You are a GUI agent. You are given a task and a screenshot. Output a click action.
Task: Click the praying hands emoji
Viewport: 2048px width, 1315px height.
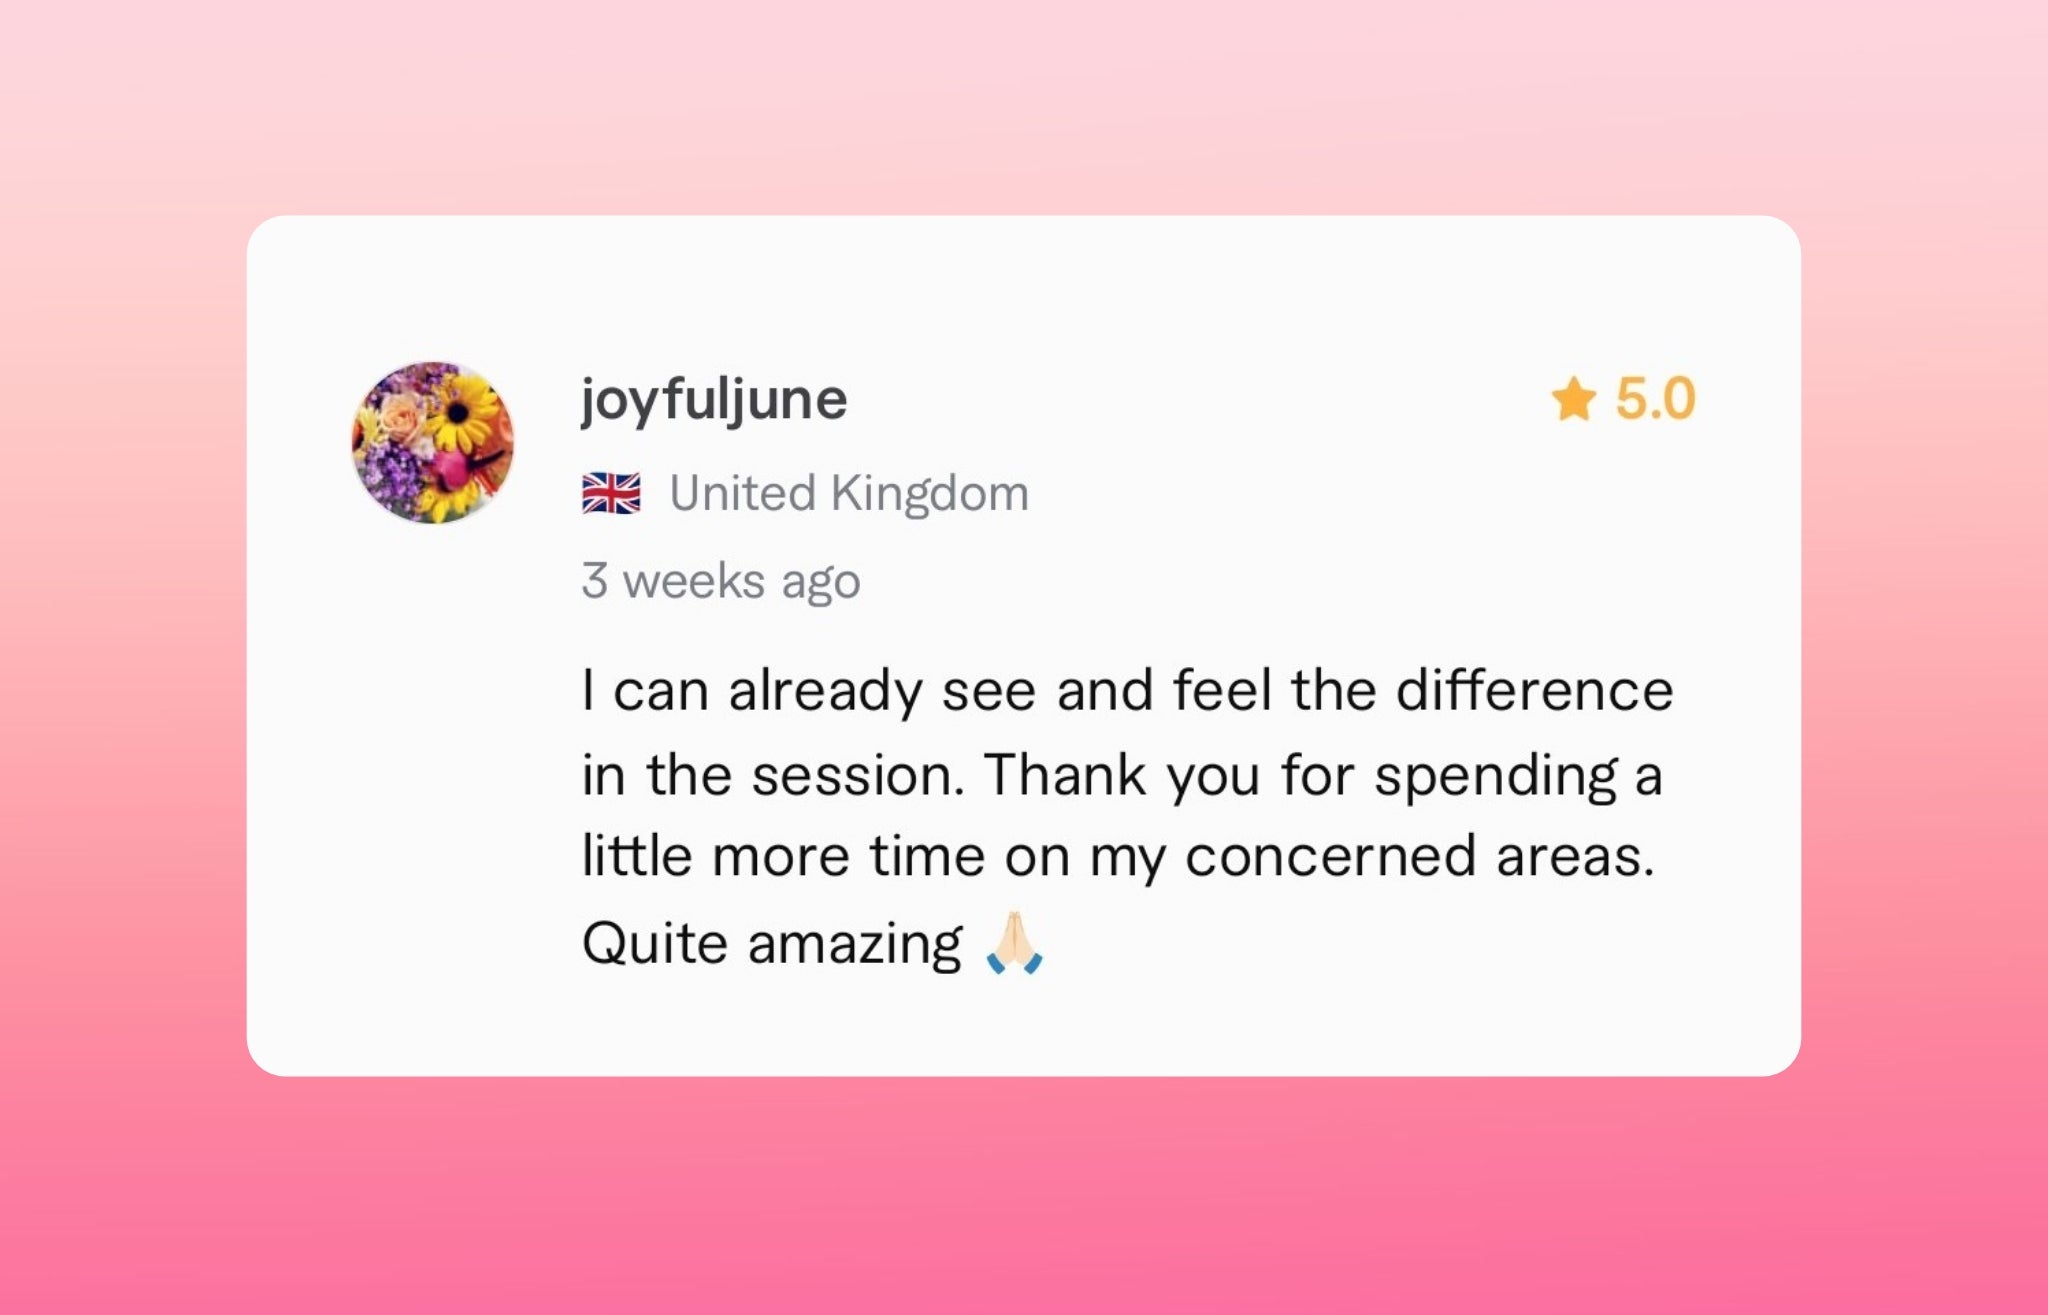[1014, 942]
